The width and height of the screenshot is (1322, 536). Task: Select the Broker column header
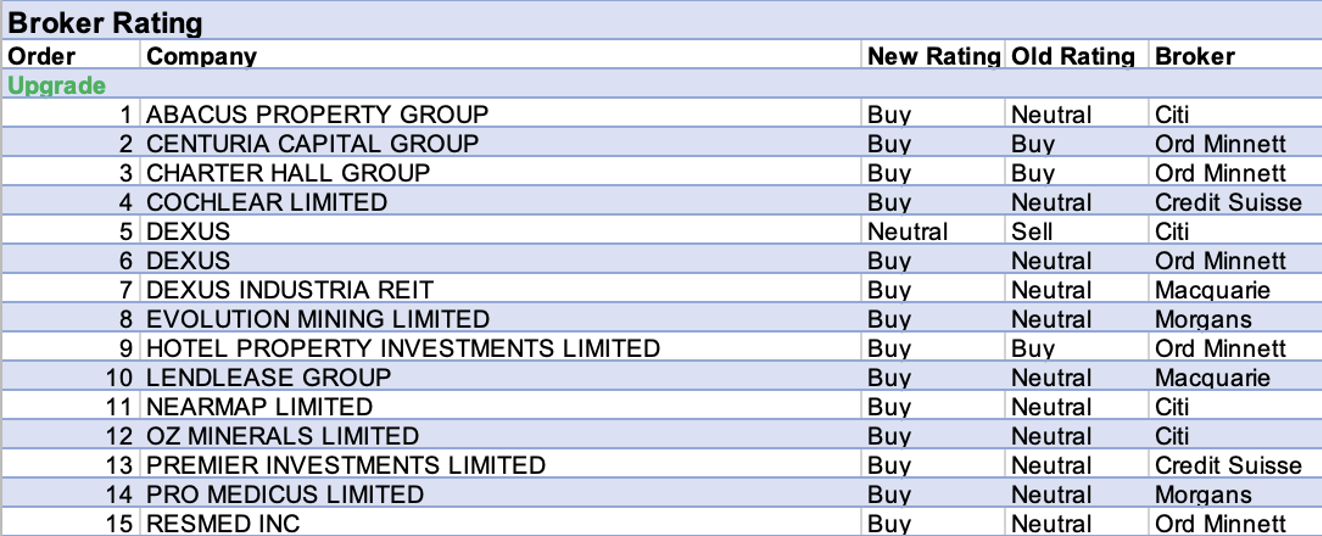1195,56
